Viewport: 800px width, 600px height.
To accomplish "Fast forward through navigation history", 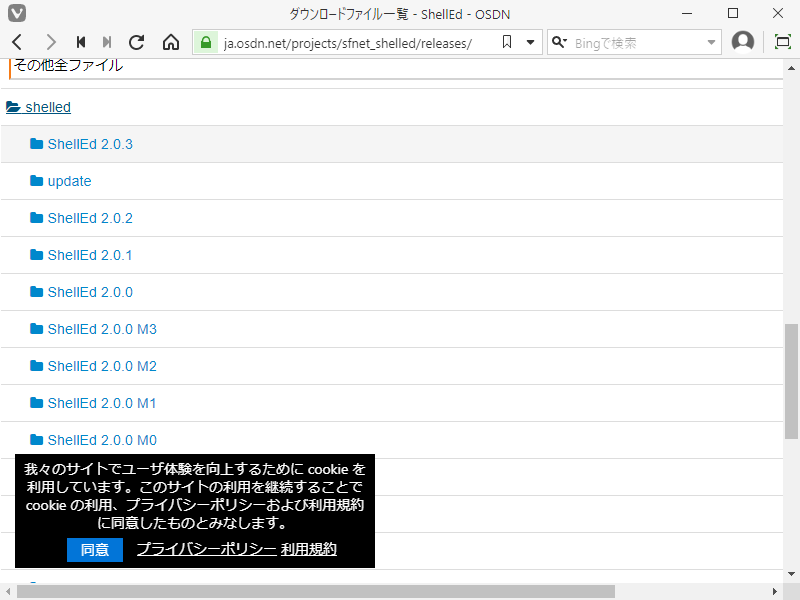I will 107,42.
